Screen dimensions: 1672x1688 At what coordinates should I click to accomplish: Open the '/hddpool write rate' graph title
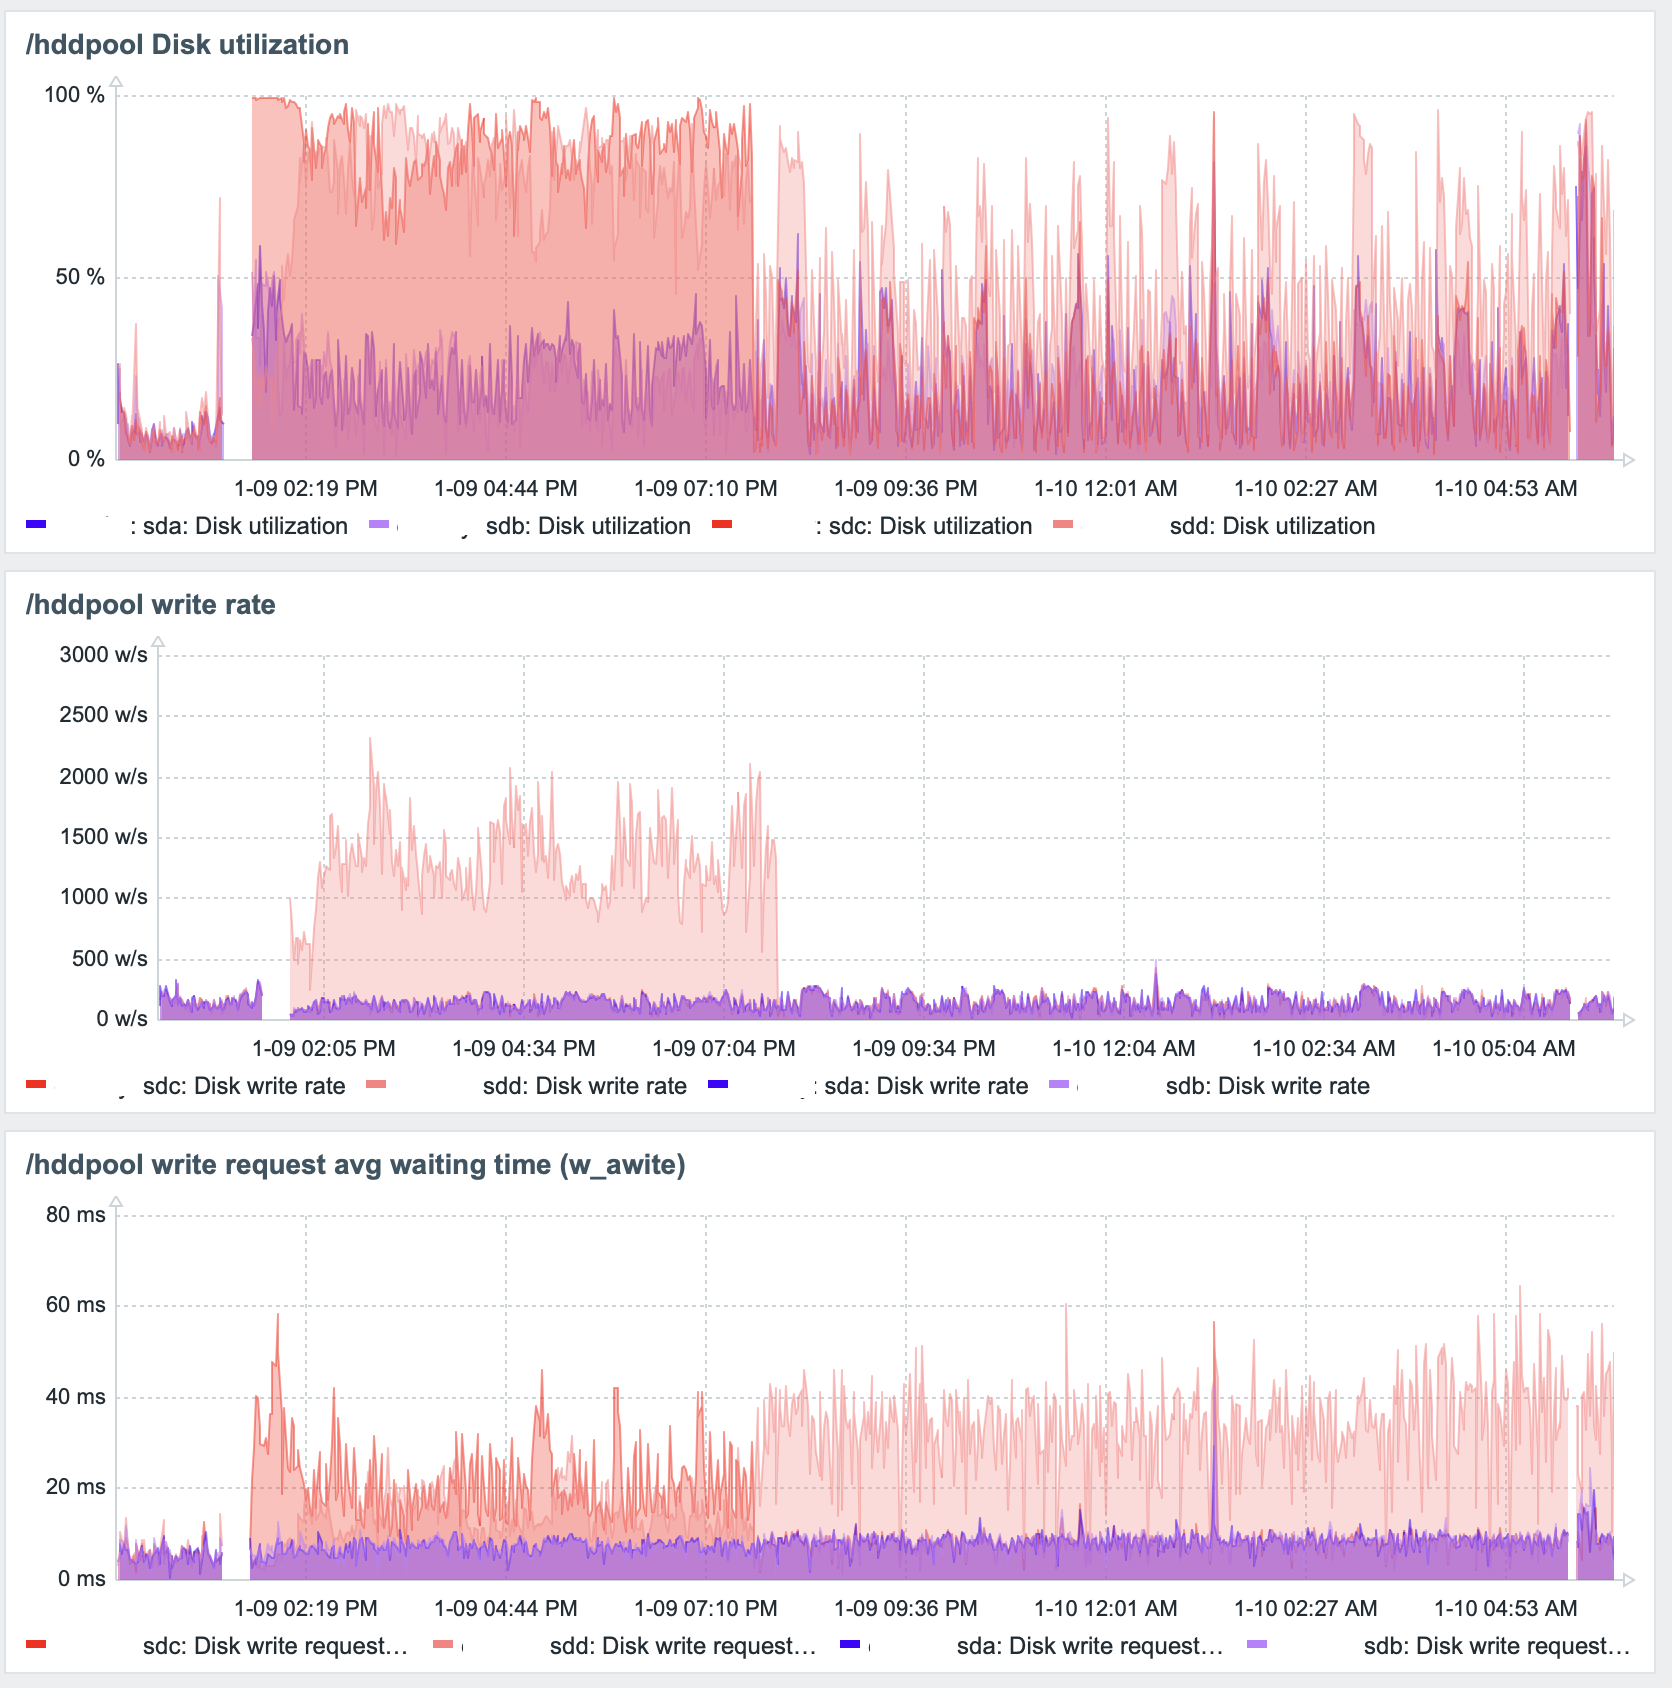pyautogui.click(x=151, y=605)
